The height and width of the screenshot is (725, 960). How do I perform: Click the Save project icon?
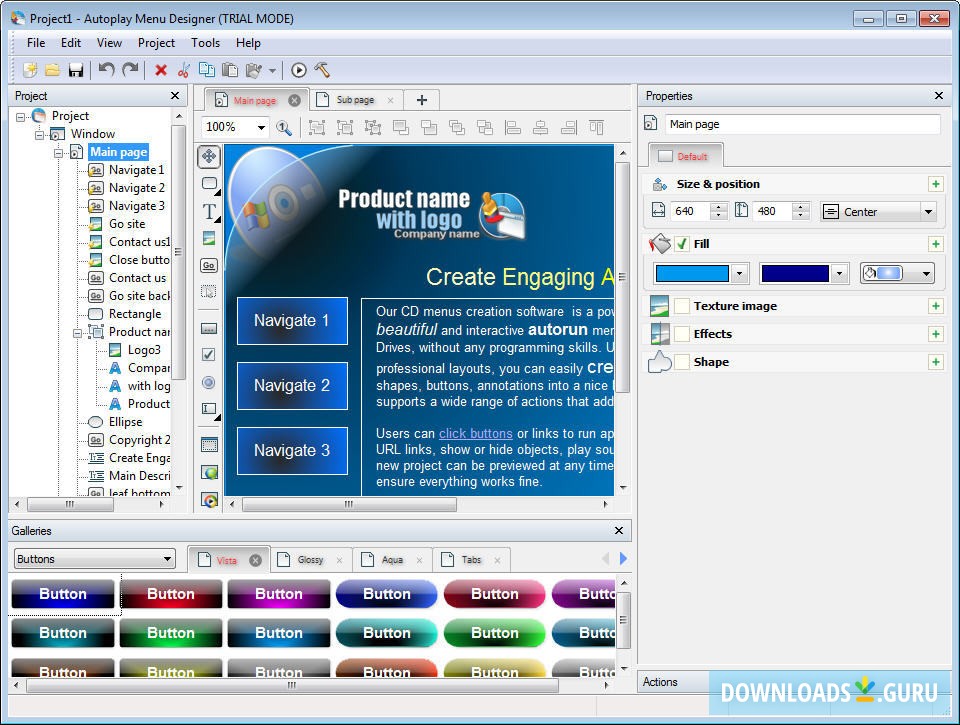pyautogui.click(x=75, y=70)
